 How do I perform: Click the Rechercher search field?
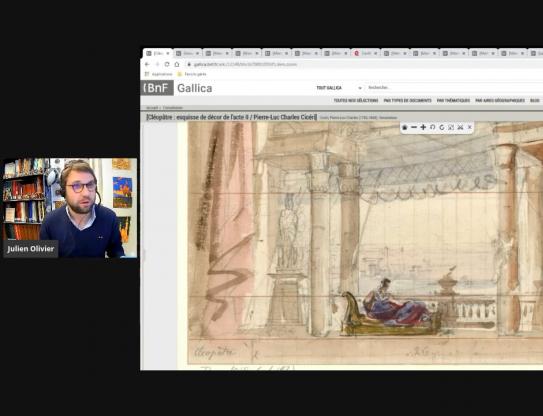454,88
